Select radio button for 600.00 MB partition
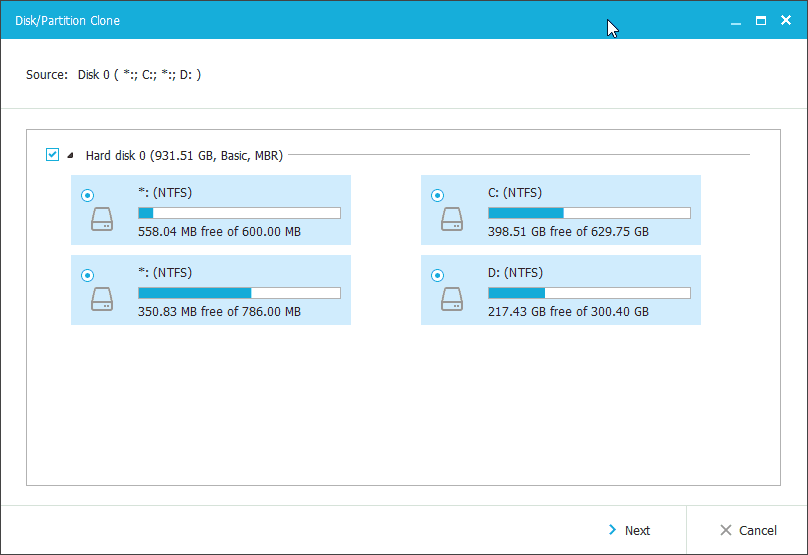The image size is (808, 555). point(87,196)
